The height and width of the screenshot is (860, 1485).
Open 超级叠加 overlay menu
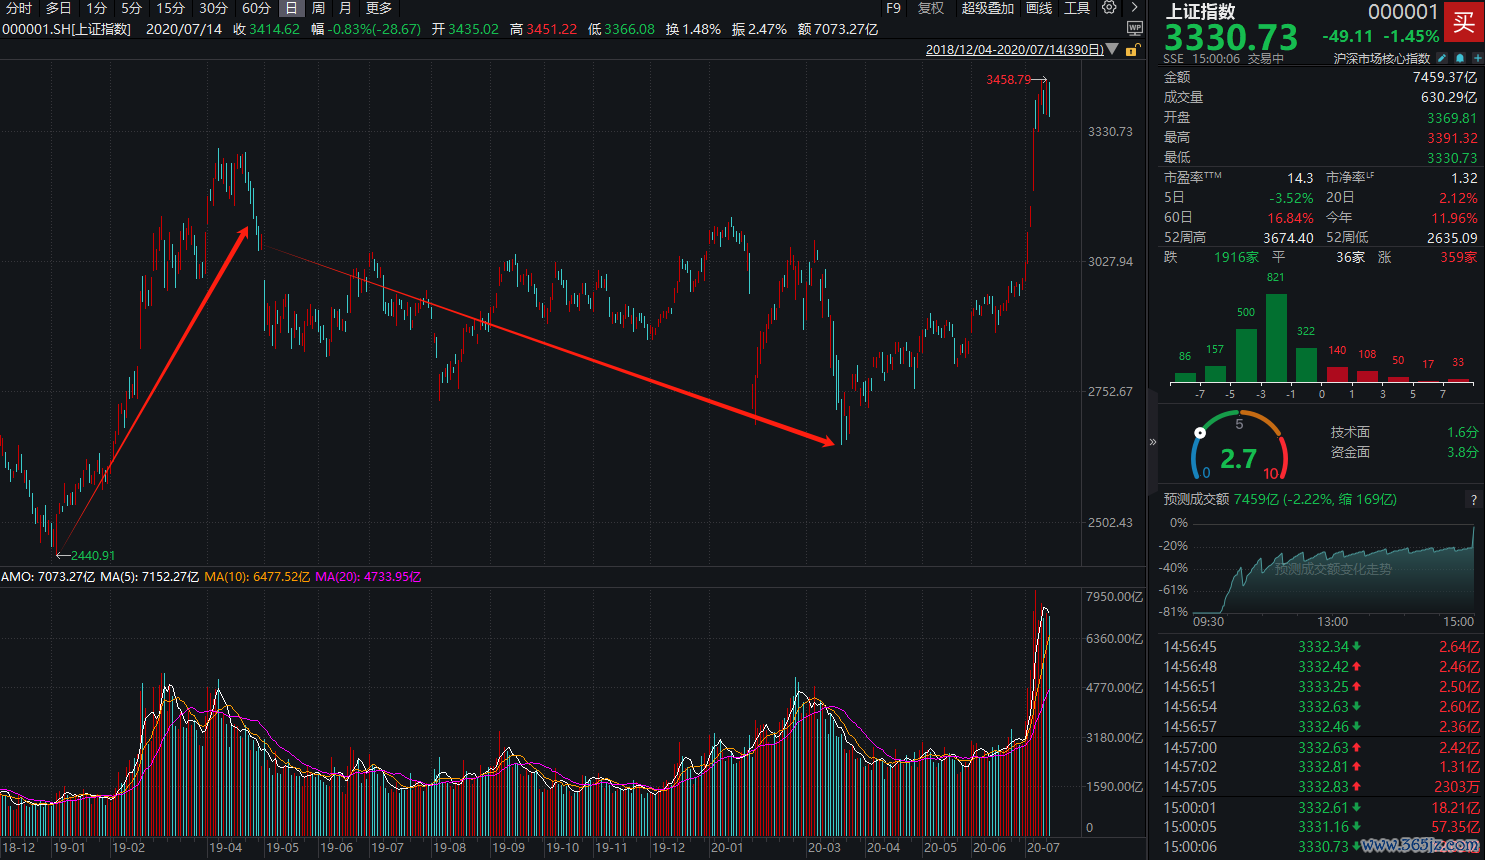(987, 8)
